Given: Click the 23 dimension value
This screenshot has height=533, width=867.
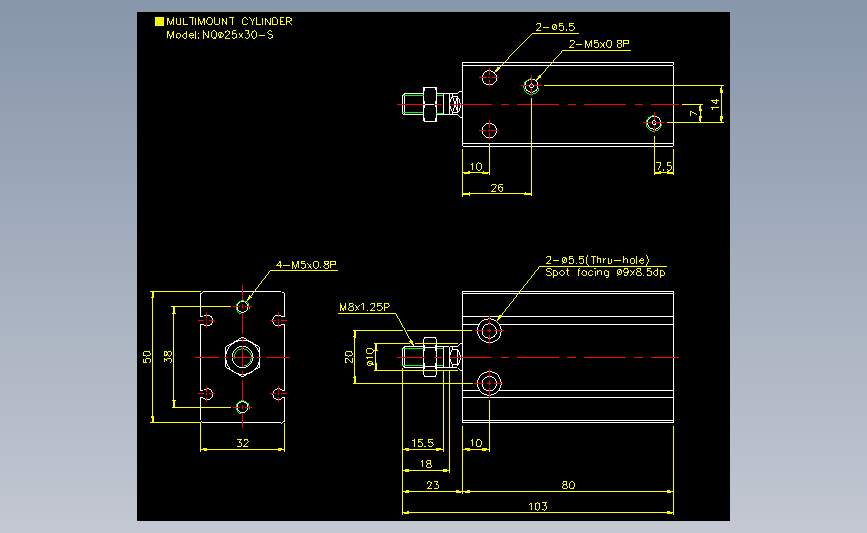Looking at the screenshot, I should [432, 485].
